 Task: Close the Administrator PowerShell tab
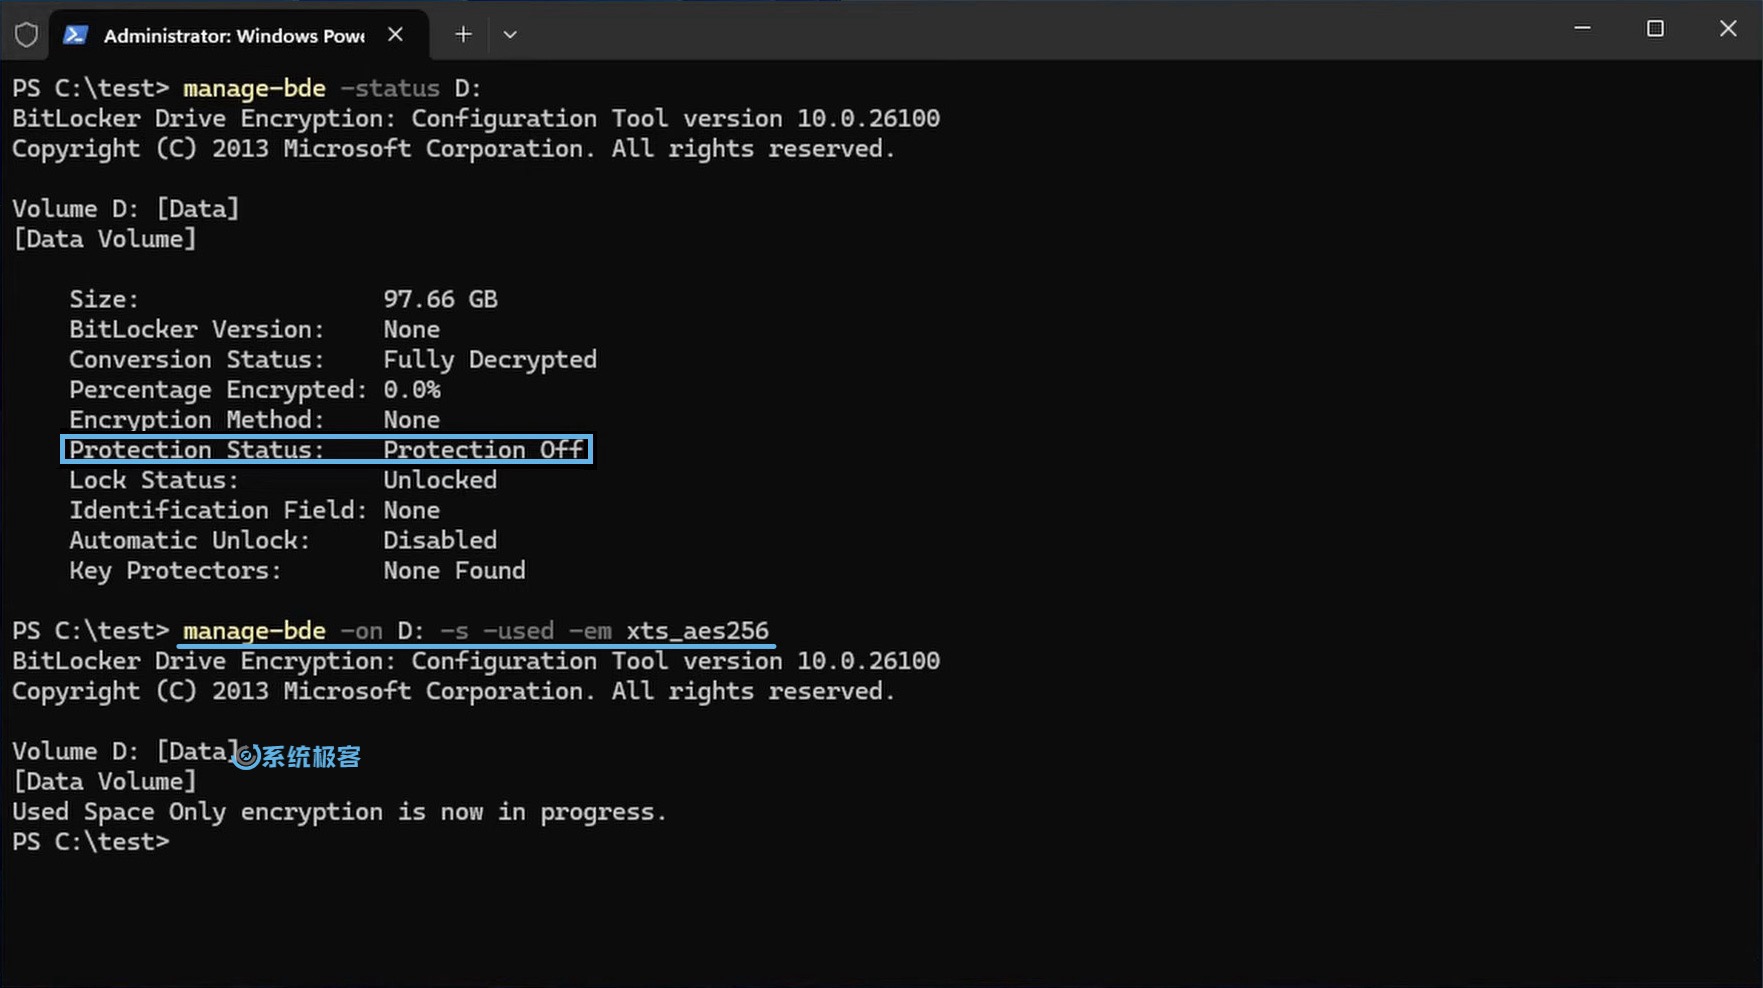(x=394, y=34)
